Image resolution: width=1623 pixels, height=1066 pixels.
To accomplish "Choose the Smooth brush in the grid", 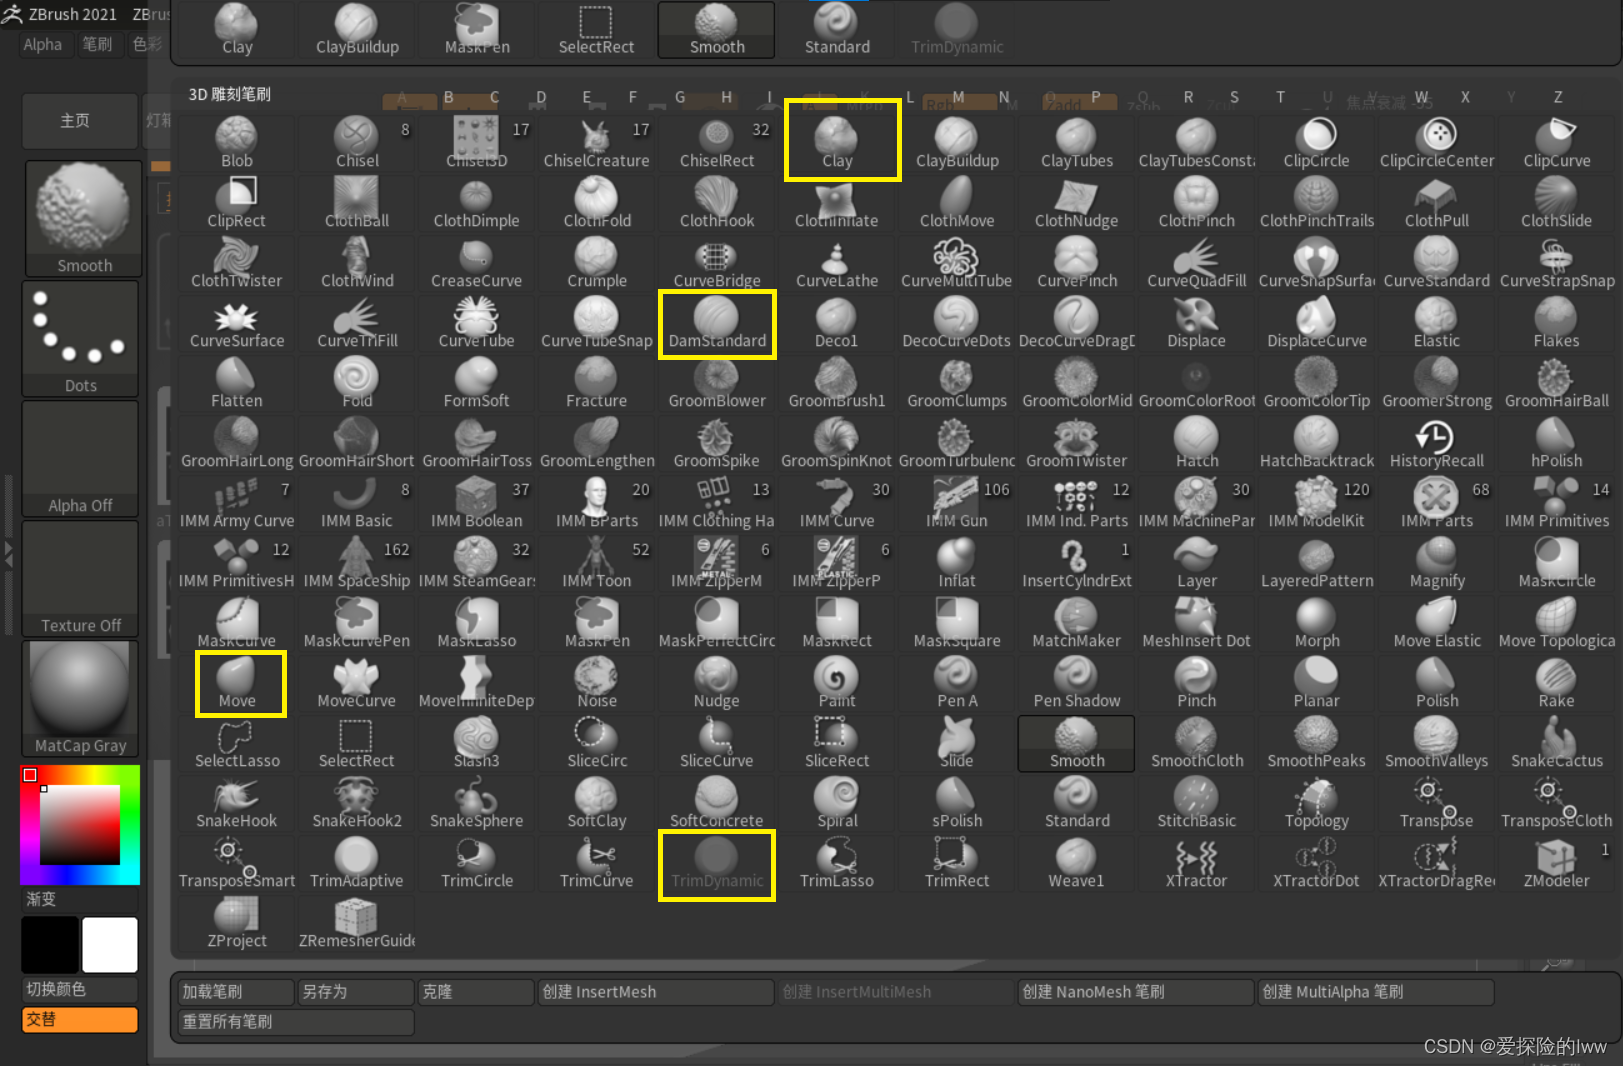I will (x=1077, y=742).
